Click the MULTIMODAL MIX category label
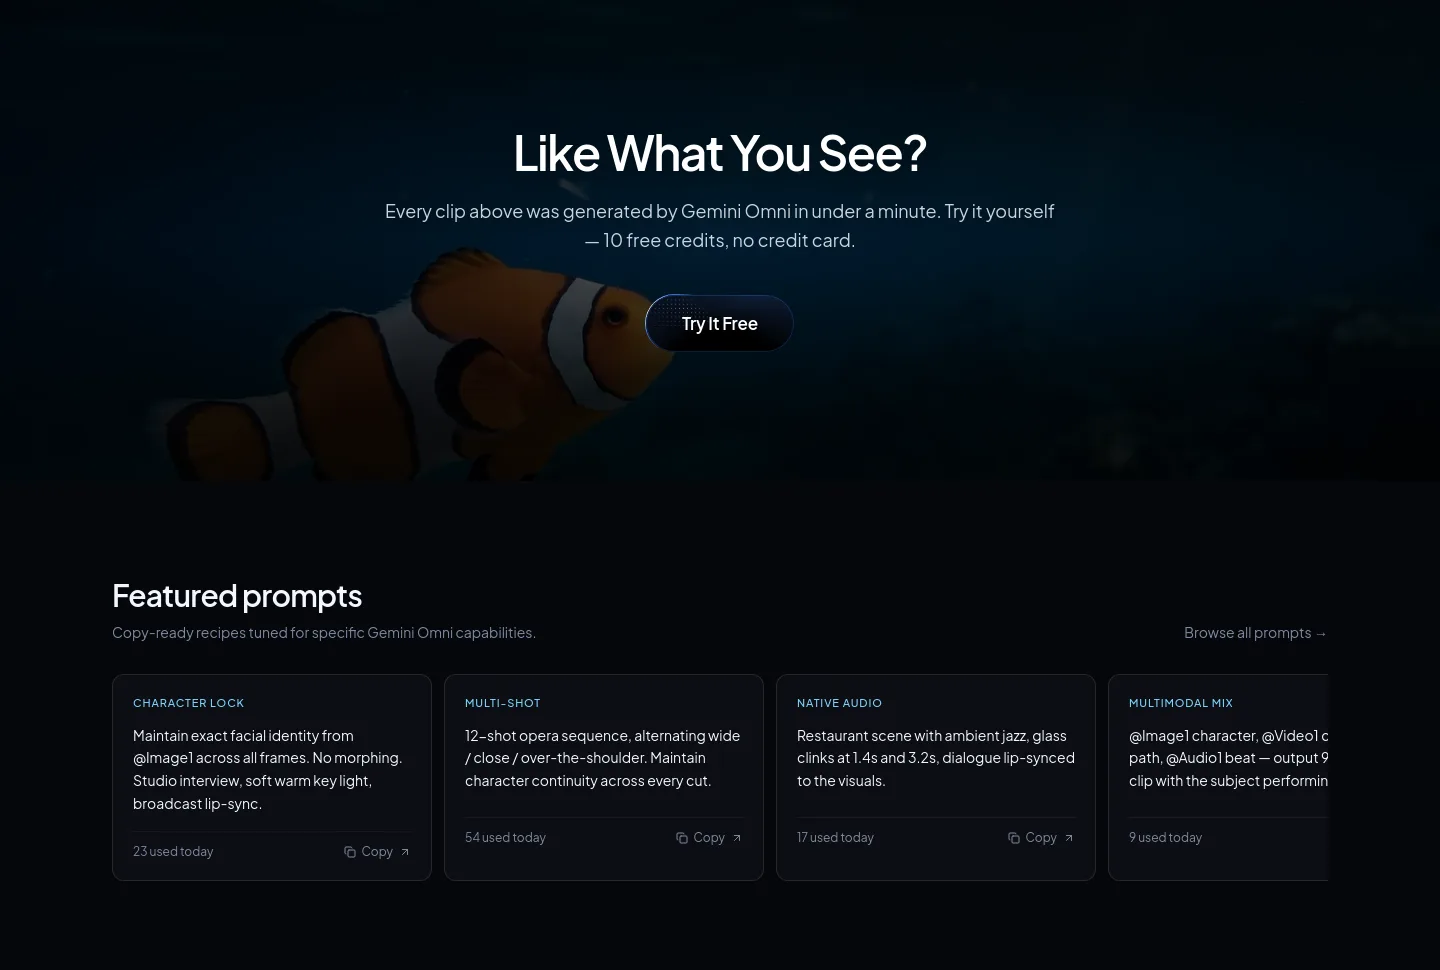This screenshot has width=1440, height=970. [x=1181, y=703]
